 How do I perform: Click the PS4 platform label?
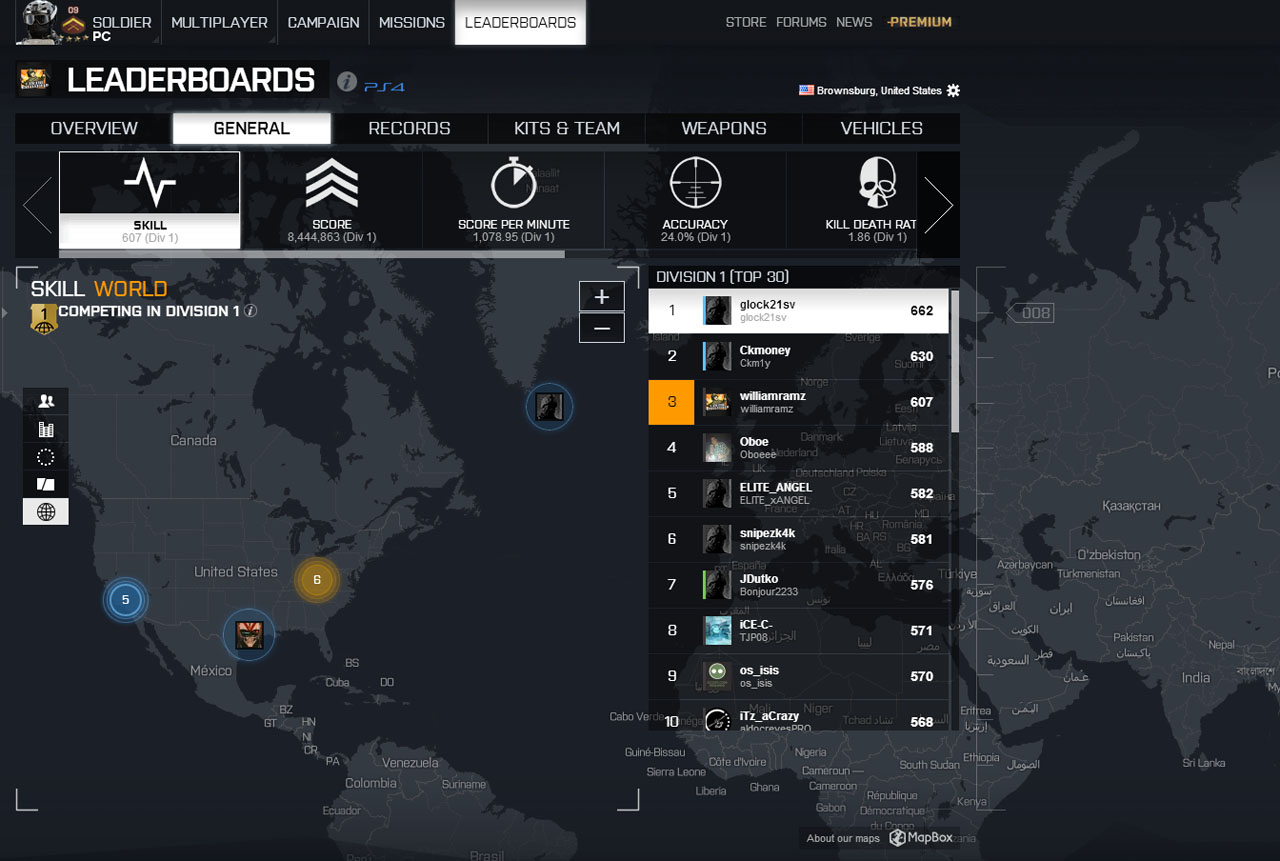[384, 87]
